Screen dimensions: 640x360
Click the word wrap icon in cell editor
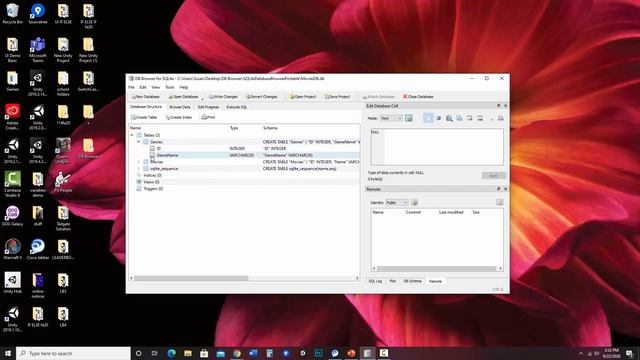(428, 118)
